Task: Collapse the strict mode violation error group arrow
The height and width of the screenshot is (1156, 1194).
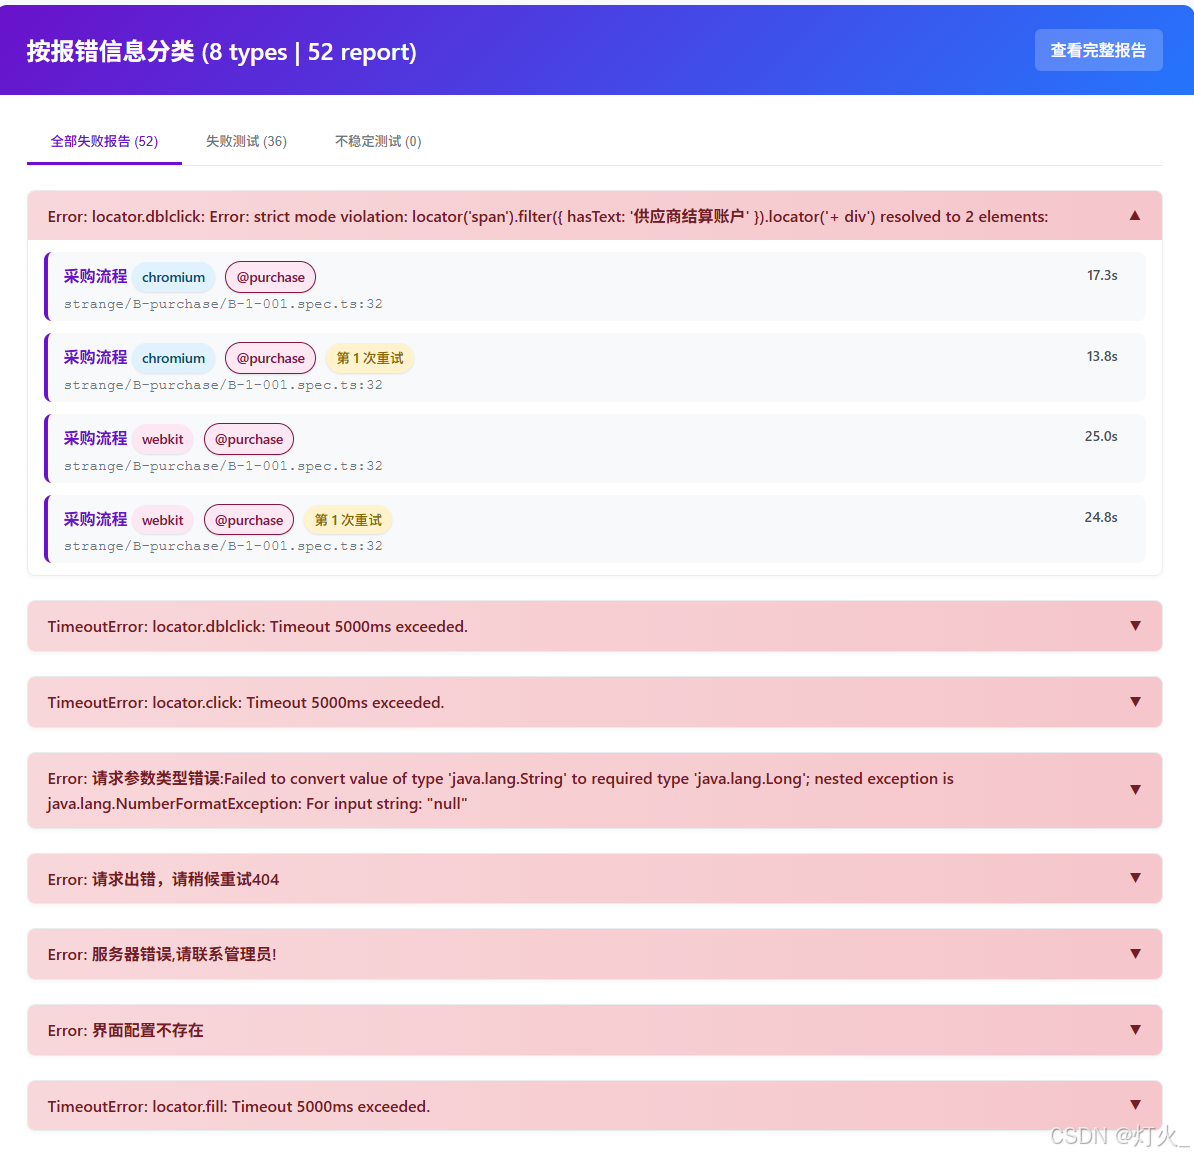Action: tap(1135, 216)
